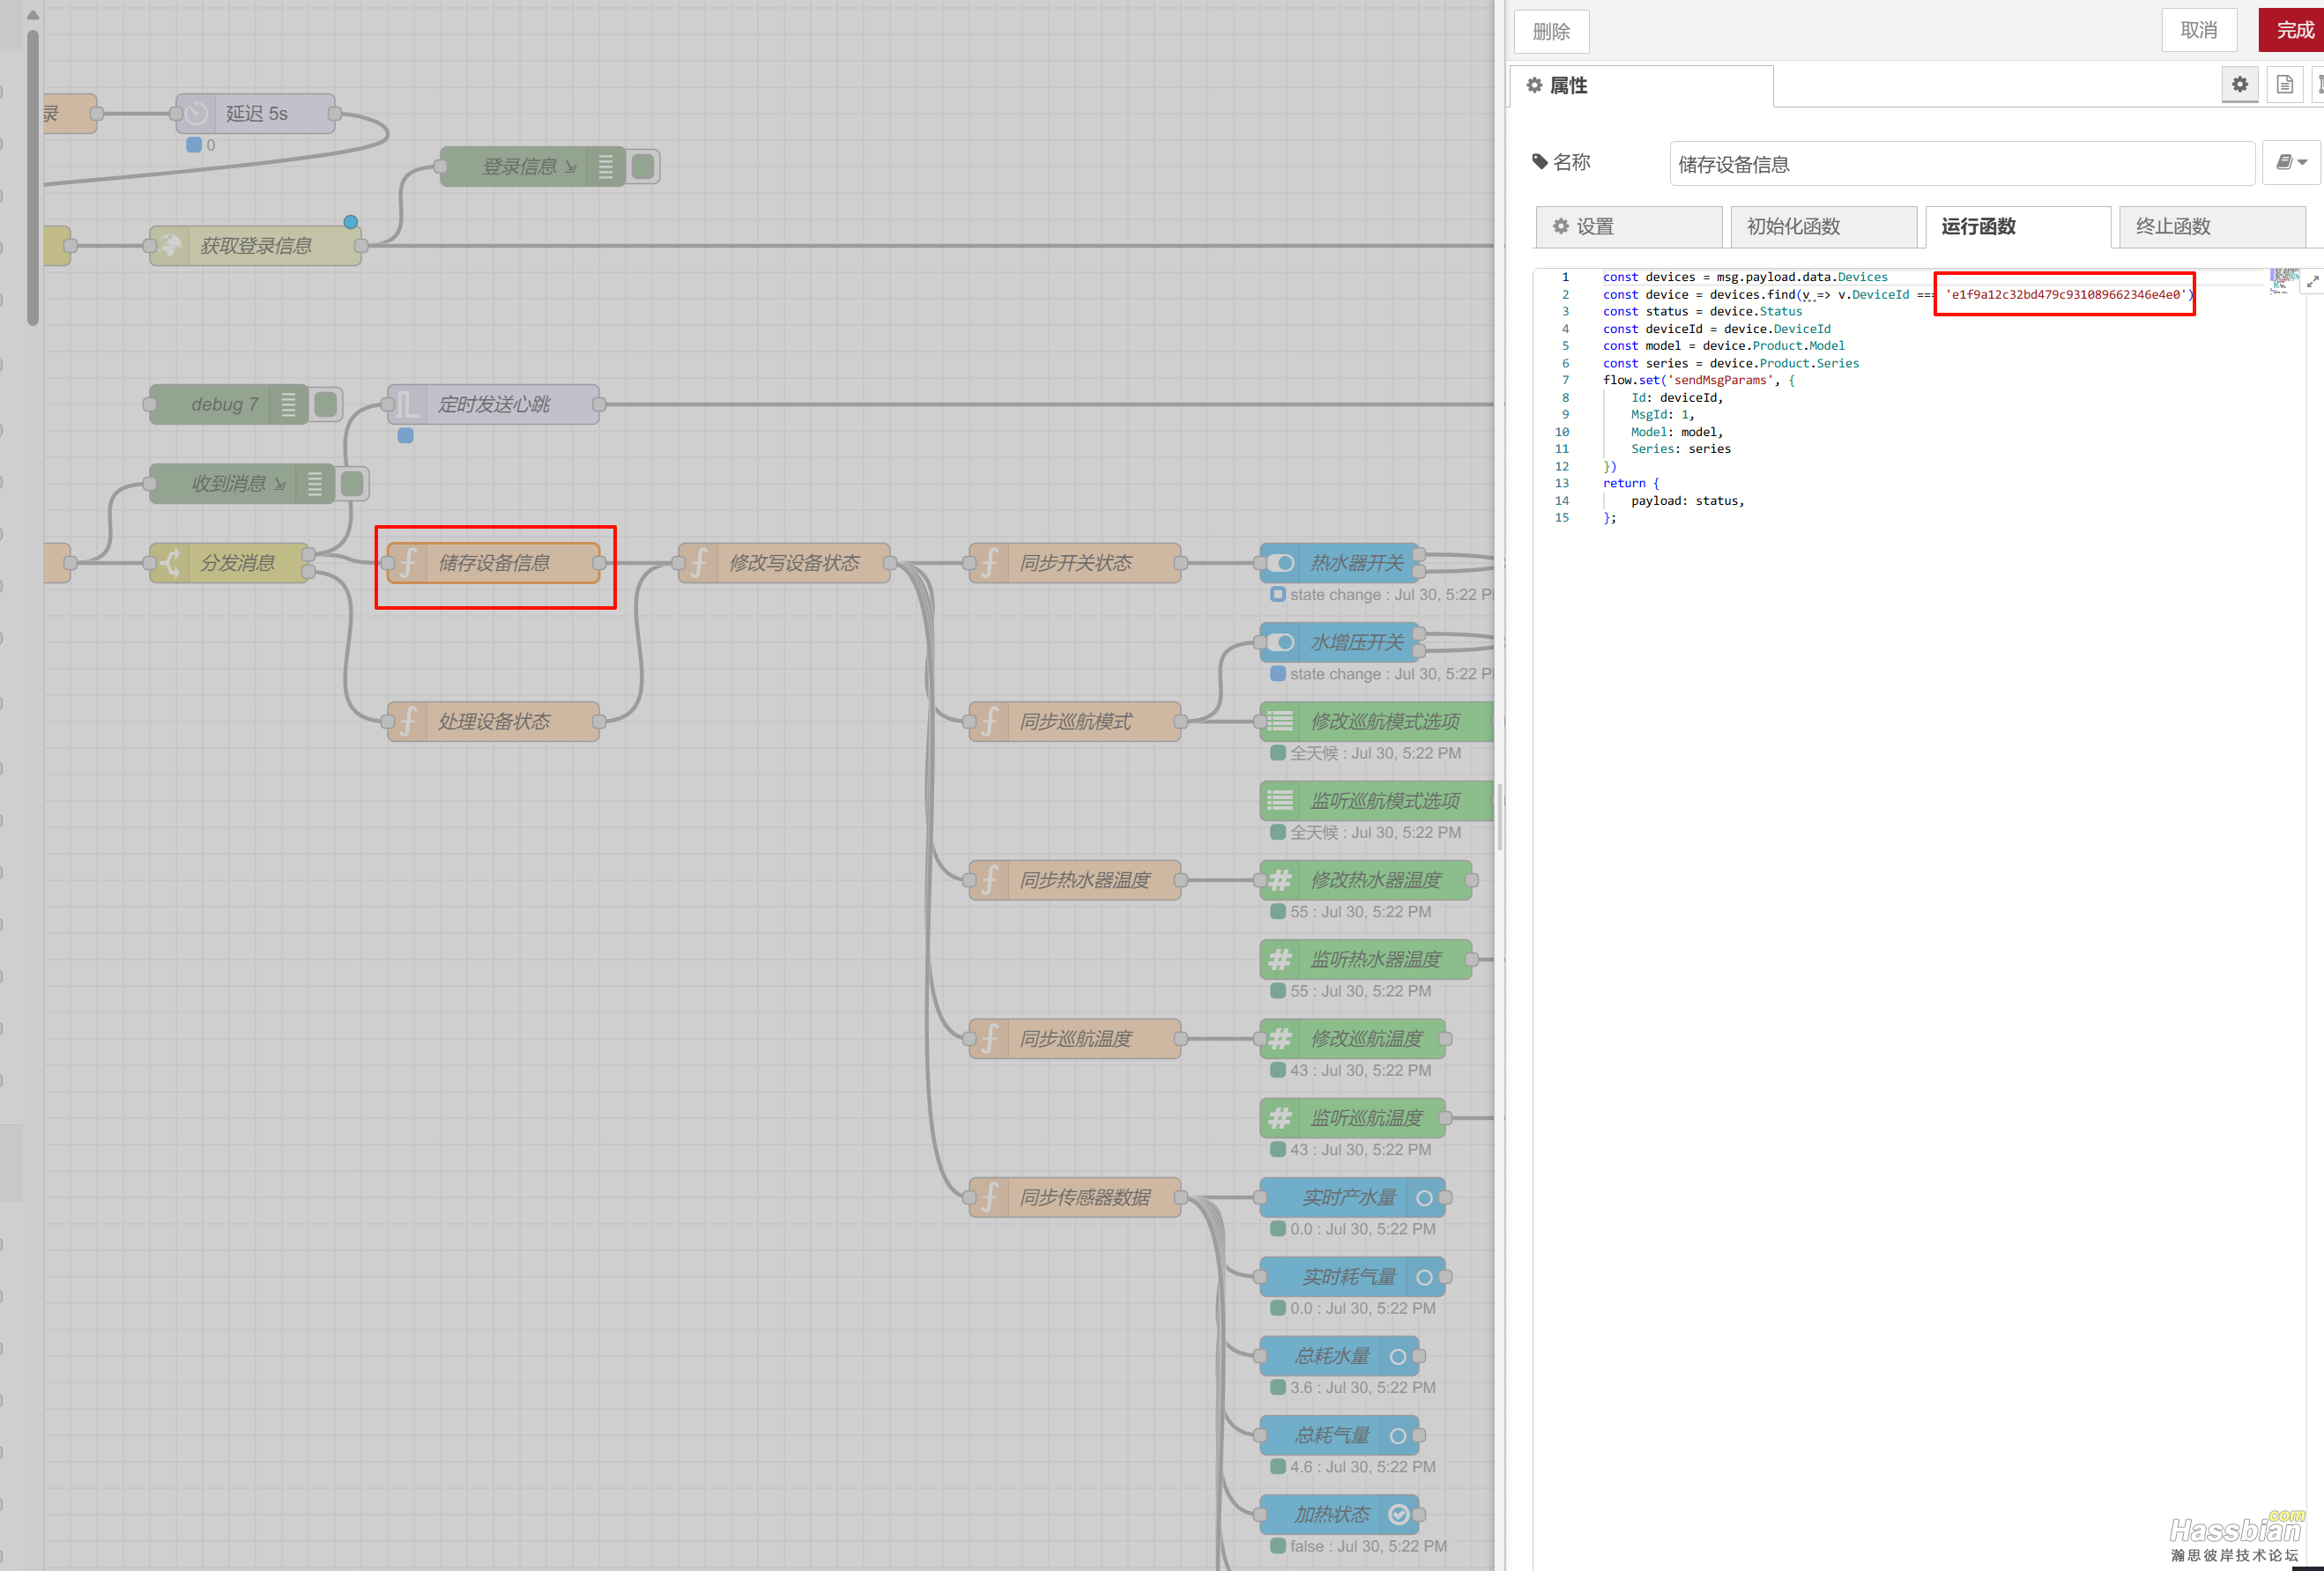This screenshot has width=2324, height=1571.
Task: Click the 收到消息 debug node list icon
Action: (315, 484)
